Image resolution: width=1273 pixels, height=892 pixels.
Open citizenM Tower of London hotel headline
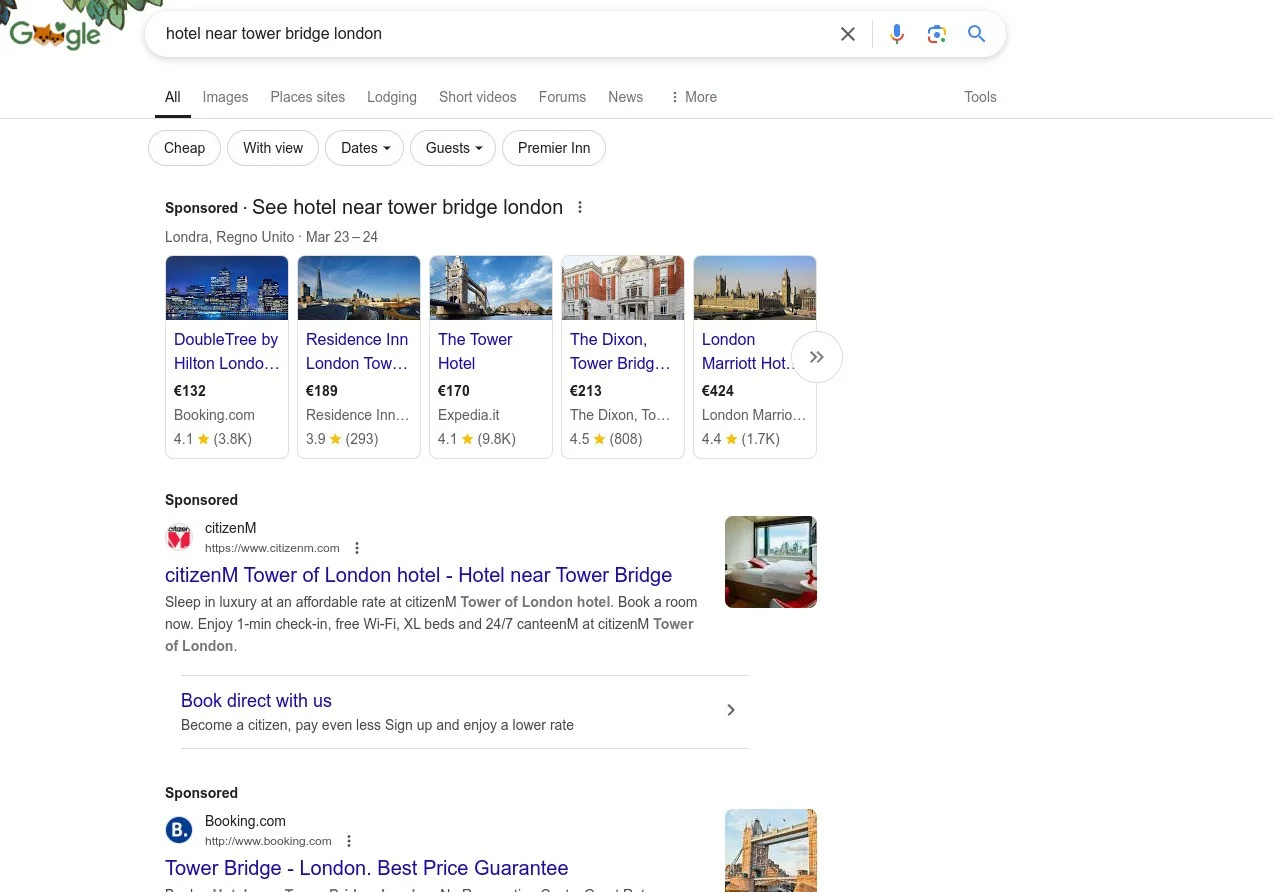[x=418, y=575]
